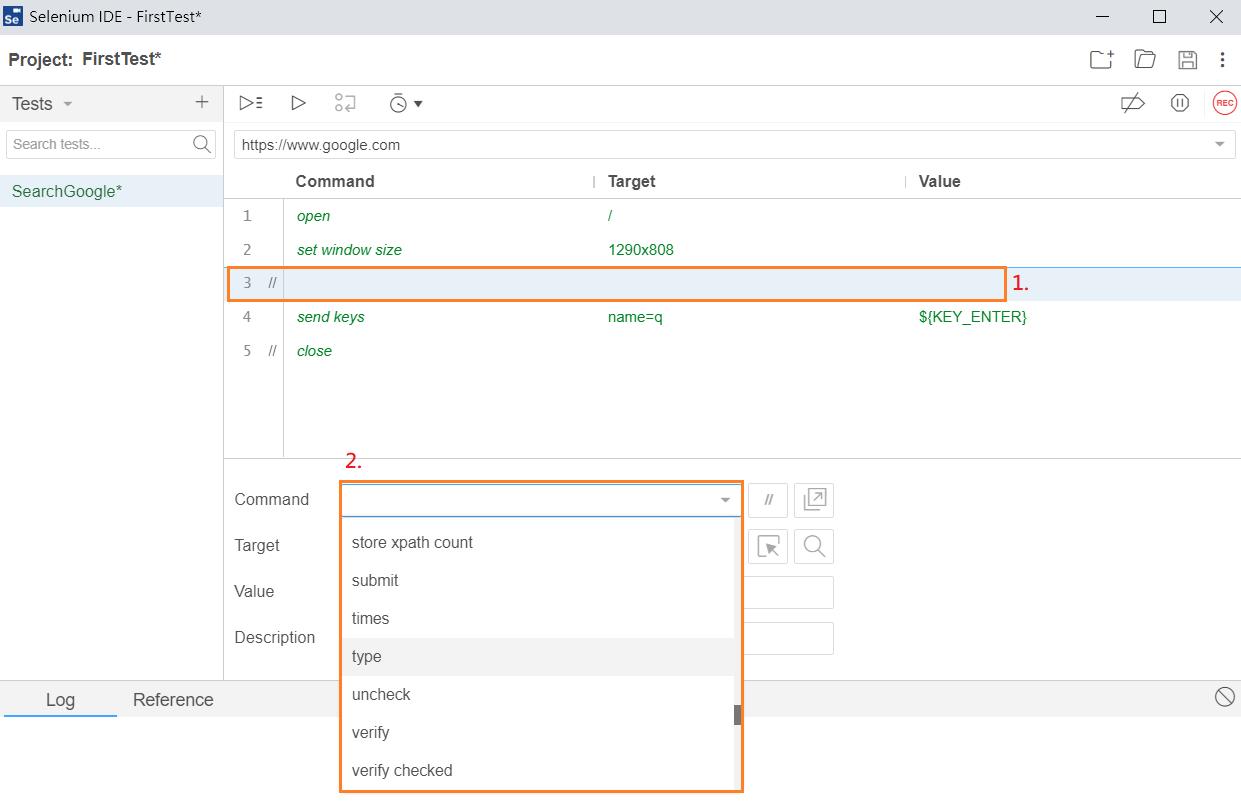Open new window configuration icon
Image resolution: width=1241 pixels, height=803 pixels.
point(814,500)
